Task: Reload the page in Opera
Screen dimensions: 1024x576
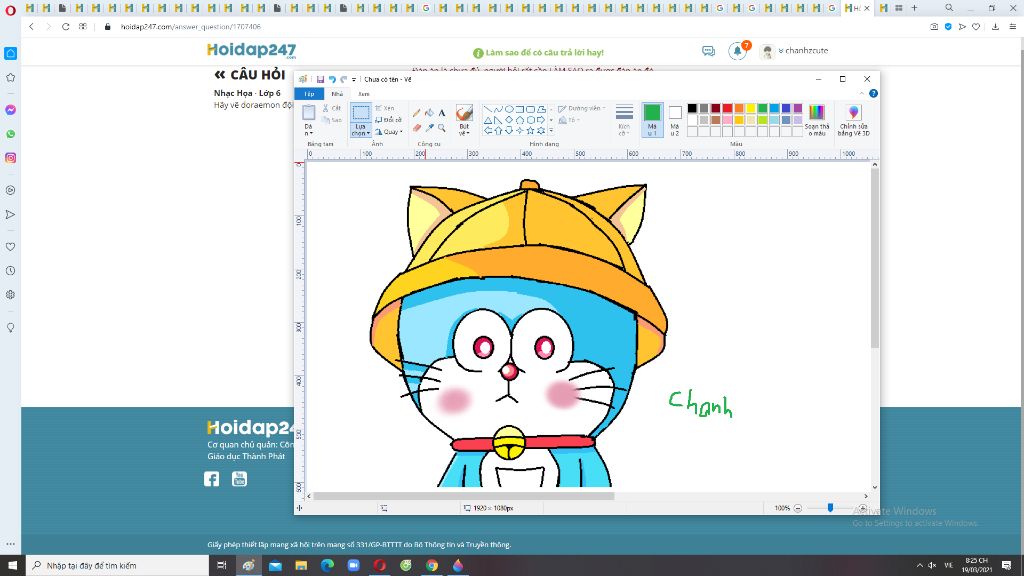Action: (65, 27)
